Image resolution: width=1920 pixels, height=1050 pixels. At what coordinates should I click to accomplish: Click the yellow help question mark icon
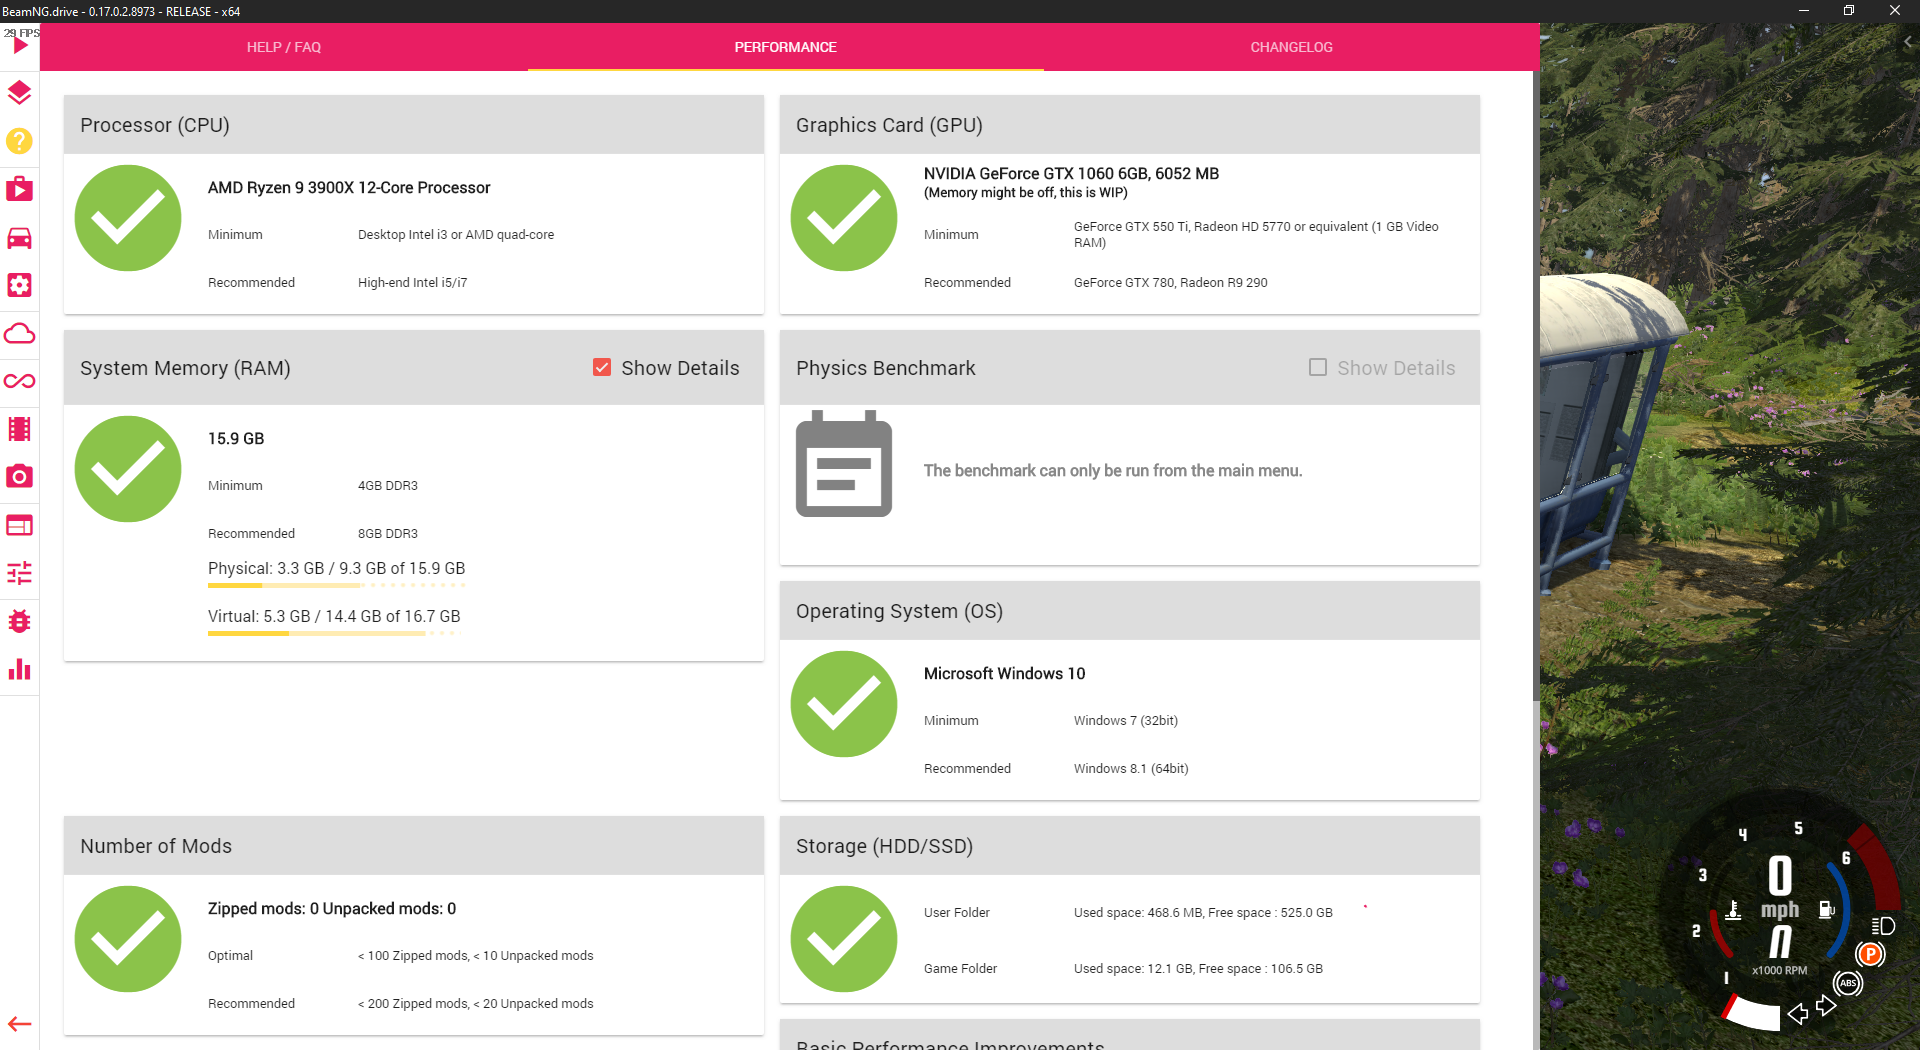(x=20, y=141)
